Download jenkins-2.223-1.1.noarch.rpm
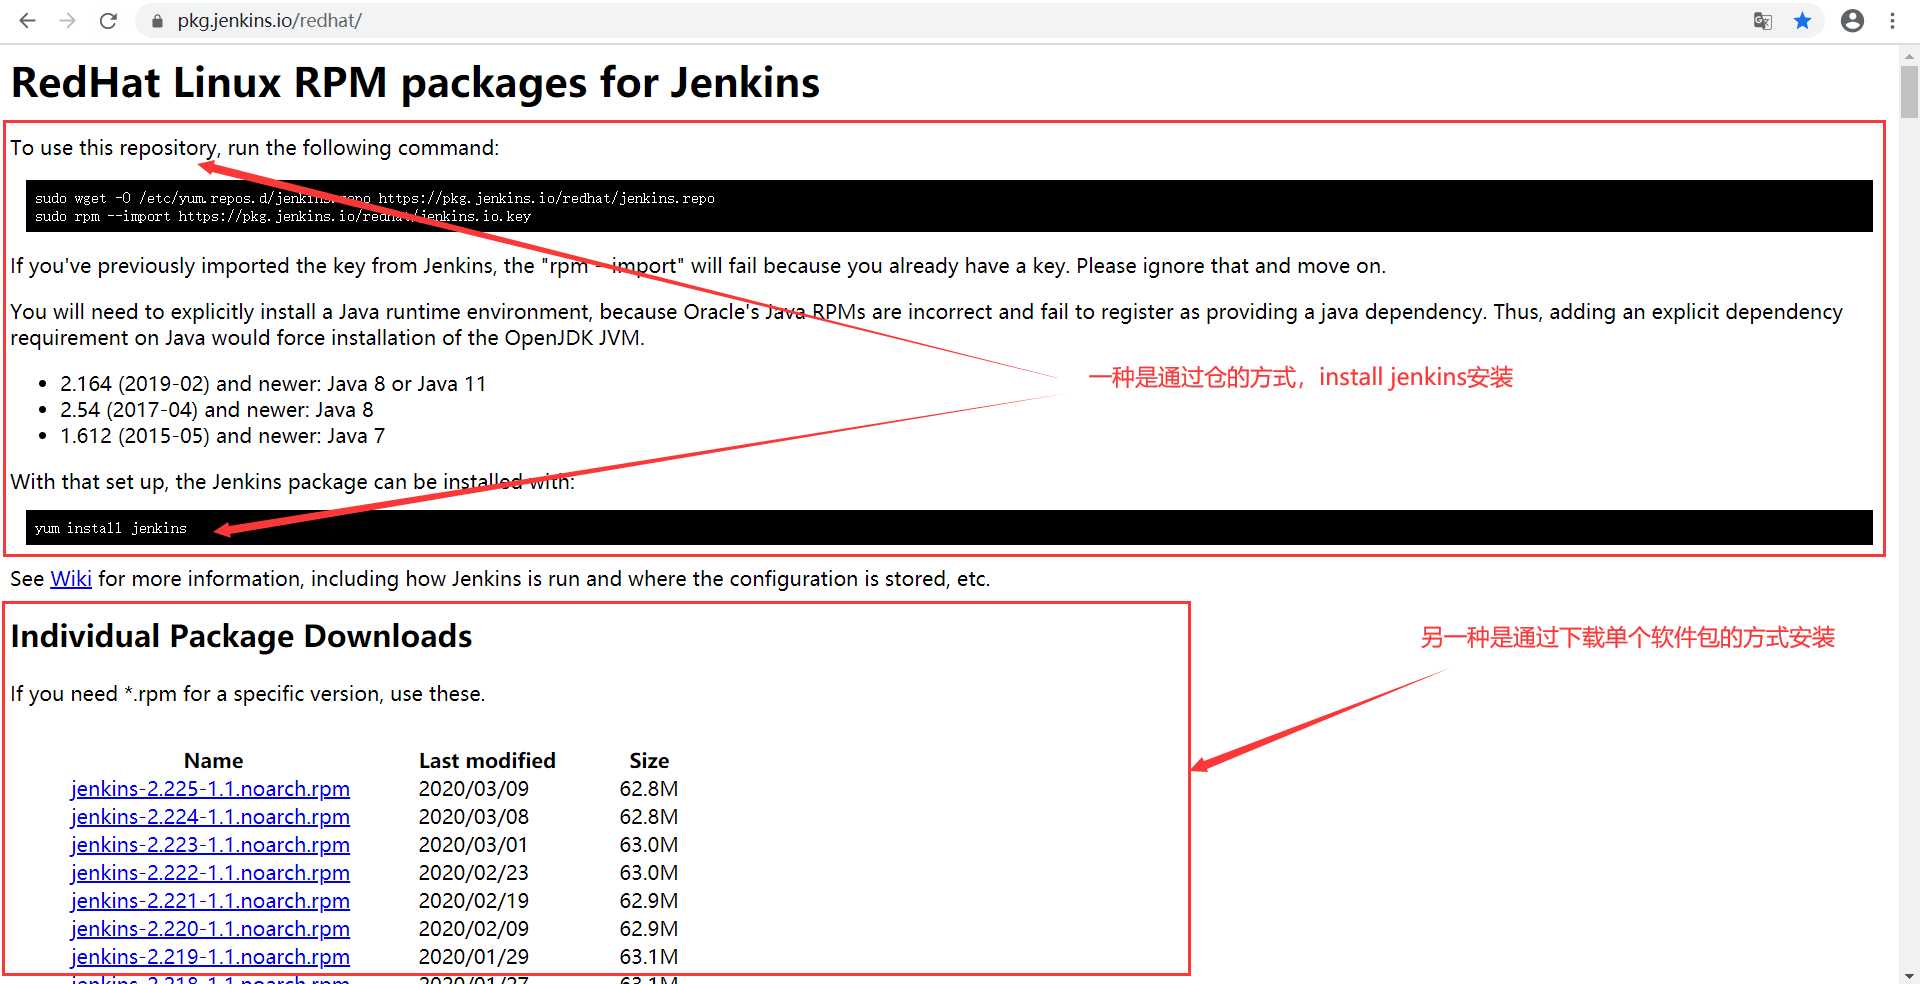This screenshot has height=984, width=1920. (210, 845)
